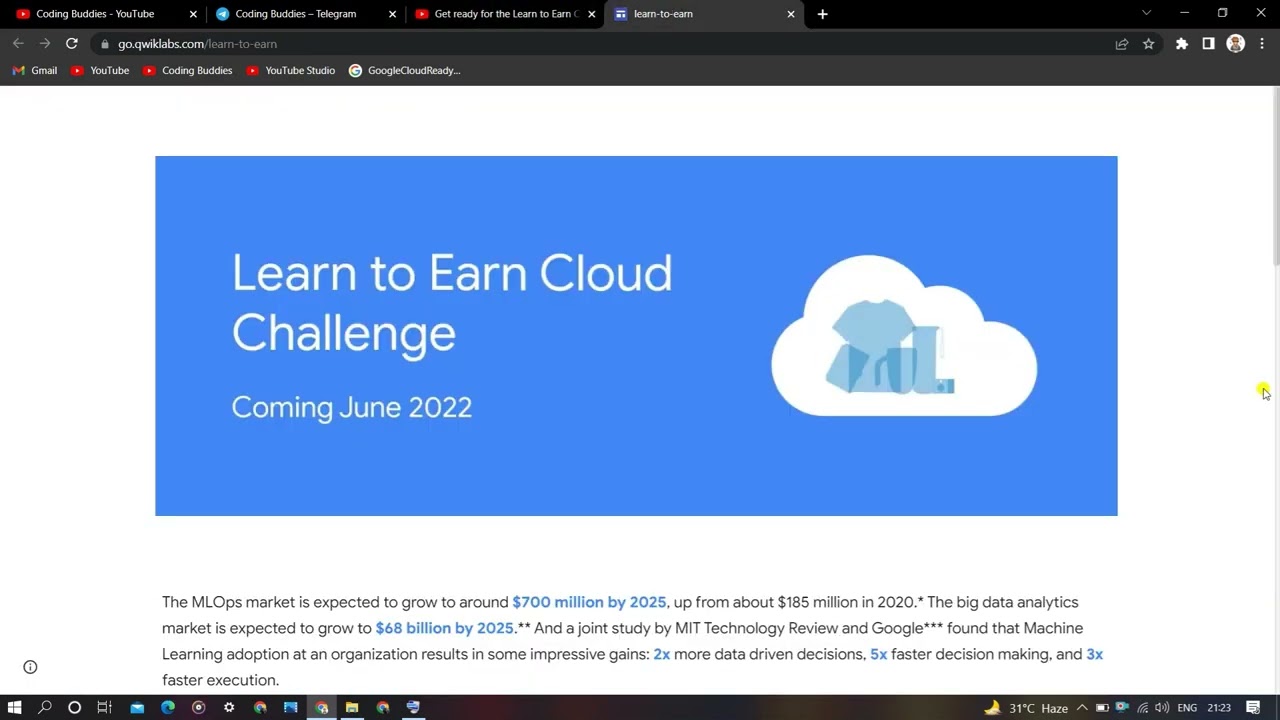The width and height of the screenshot is (1280, 720).
Task: Click the 3x highlighted text
Action: coord(1094,654)
